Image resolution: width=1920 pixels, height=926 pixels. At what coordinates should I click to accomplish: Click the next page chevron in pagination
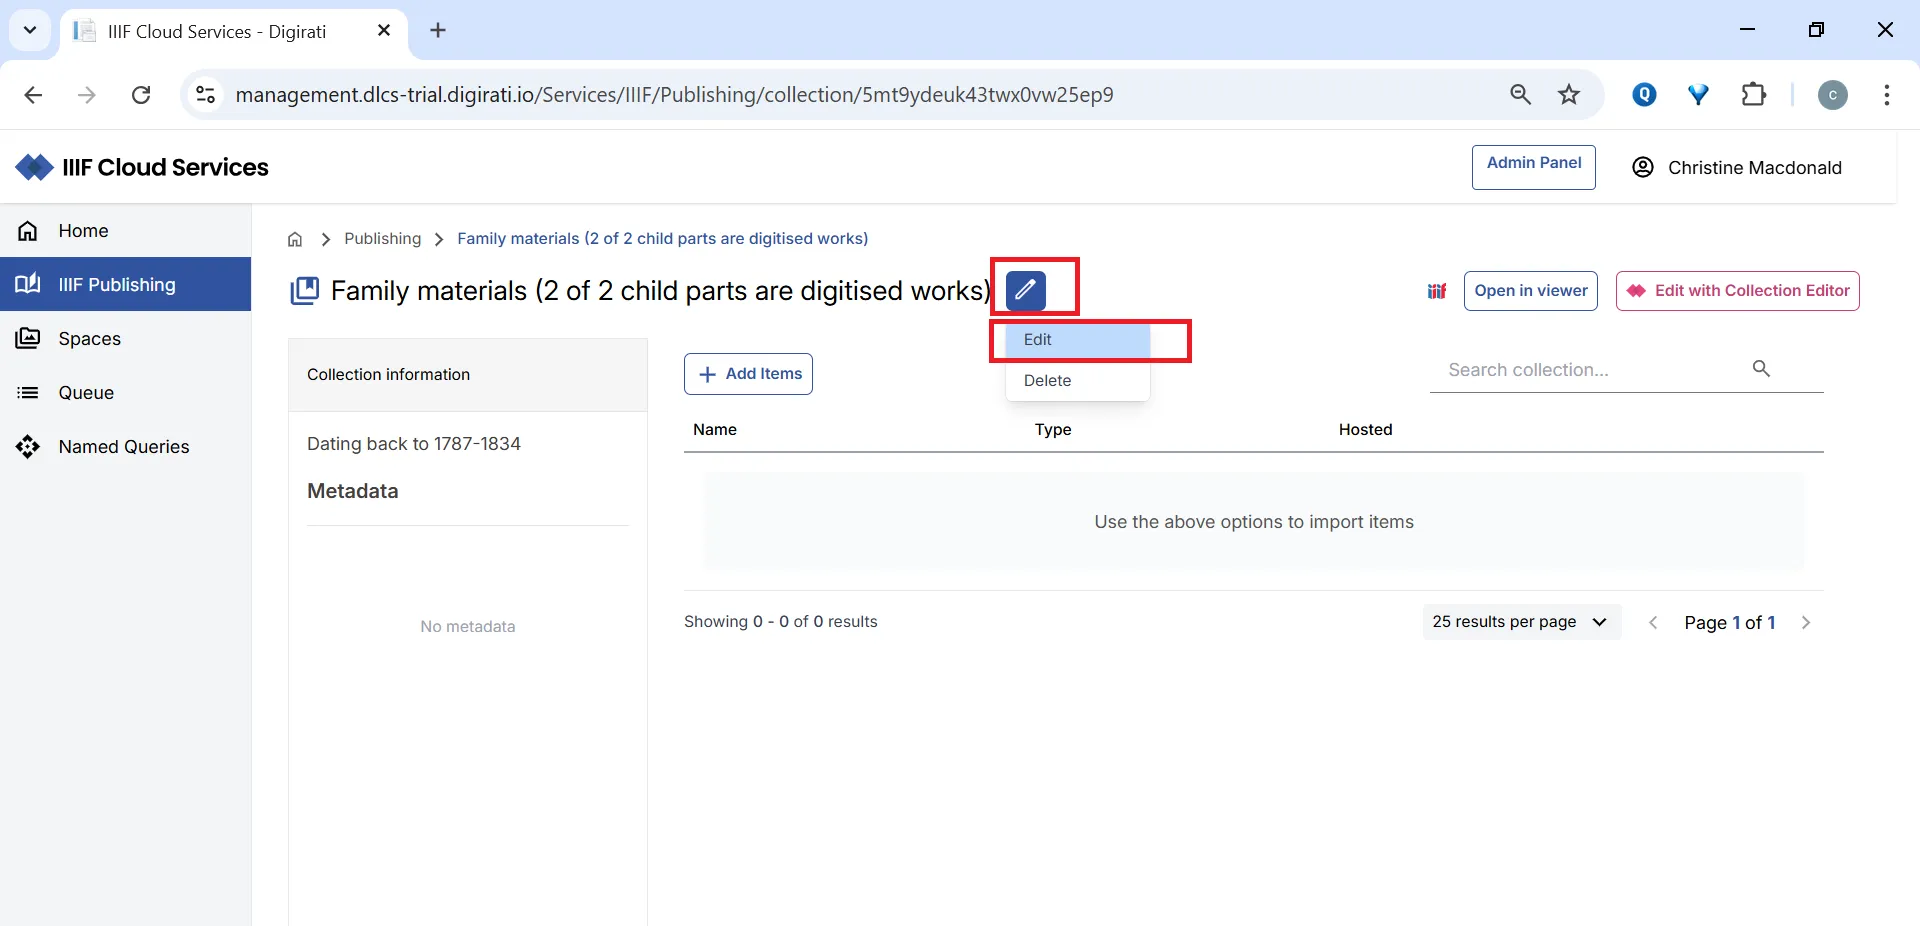click(1806, 621)
